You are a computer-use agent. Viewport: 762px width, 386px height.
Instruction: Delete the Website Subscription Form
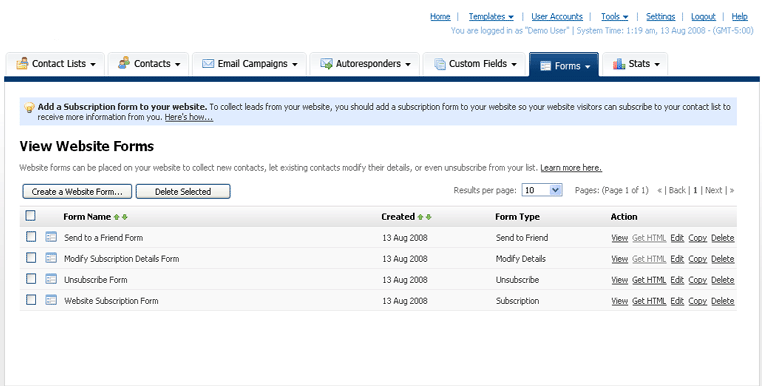pos(723,300)
